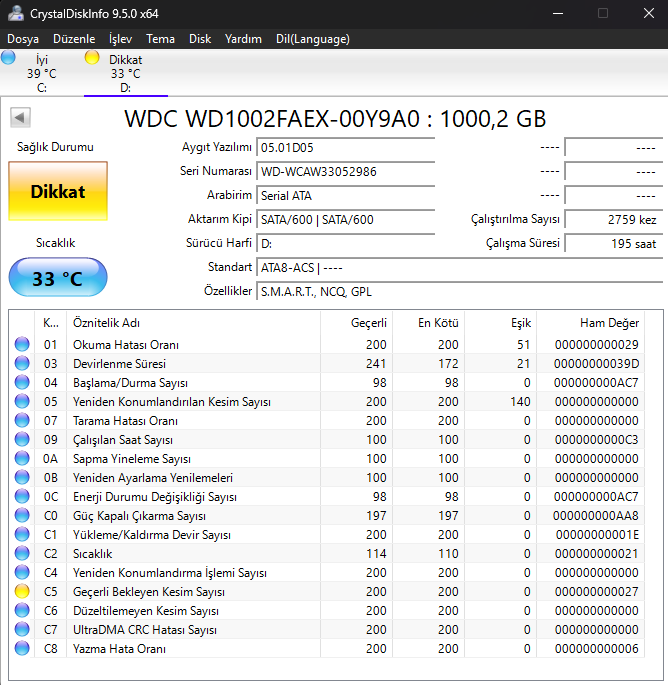Click threshold value 140 in row 05
Image resolution: width=668 pixels, height=685 pixels.
coord(520,401)
